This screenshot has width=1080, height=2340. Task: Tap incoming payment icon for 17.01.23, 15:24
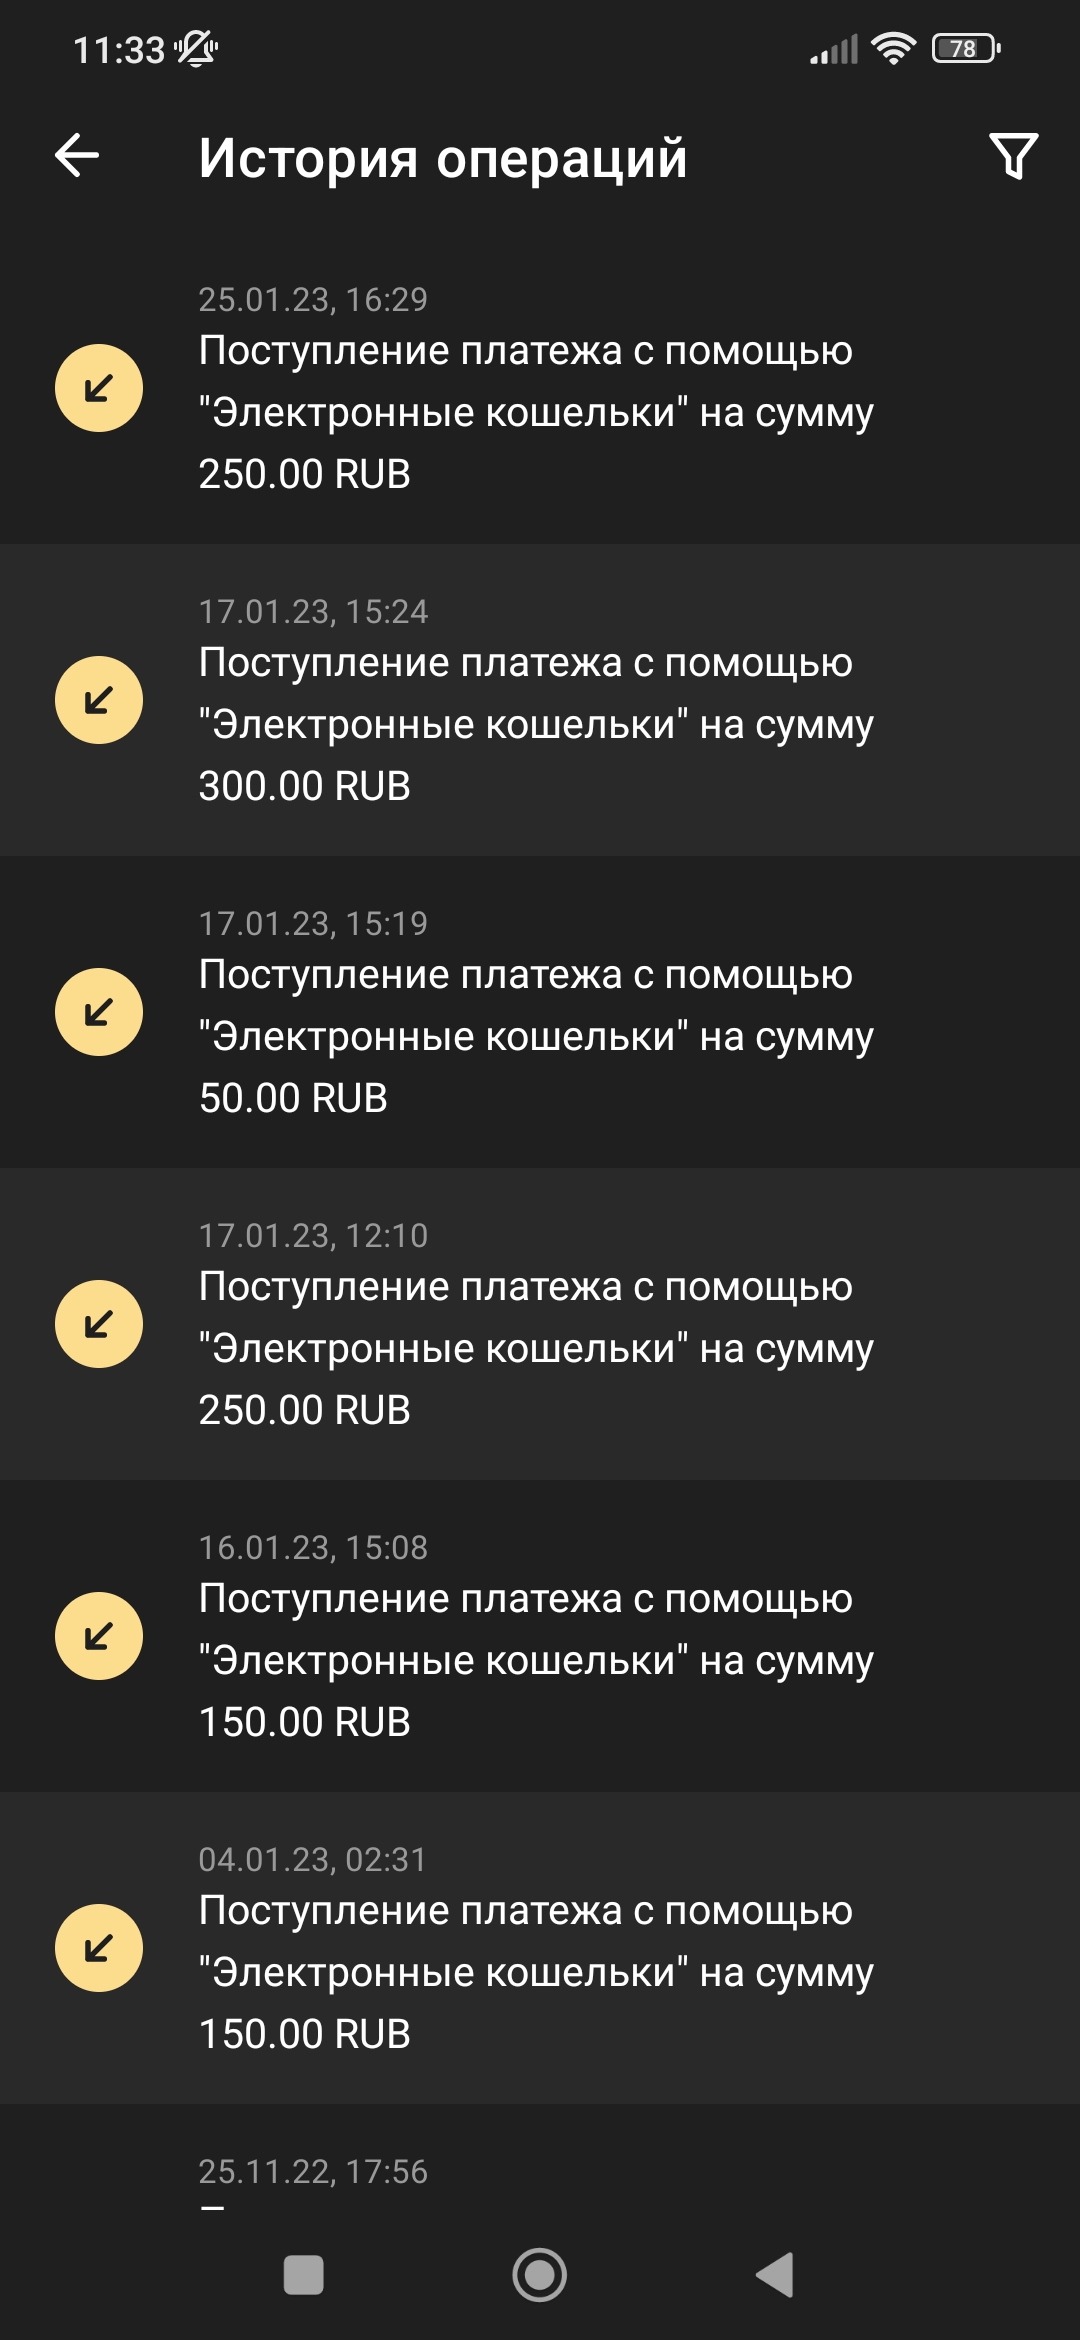(99, 700)
